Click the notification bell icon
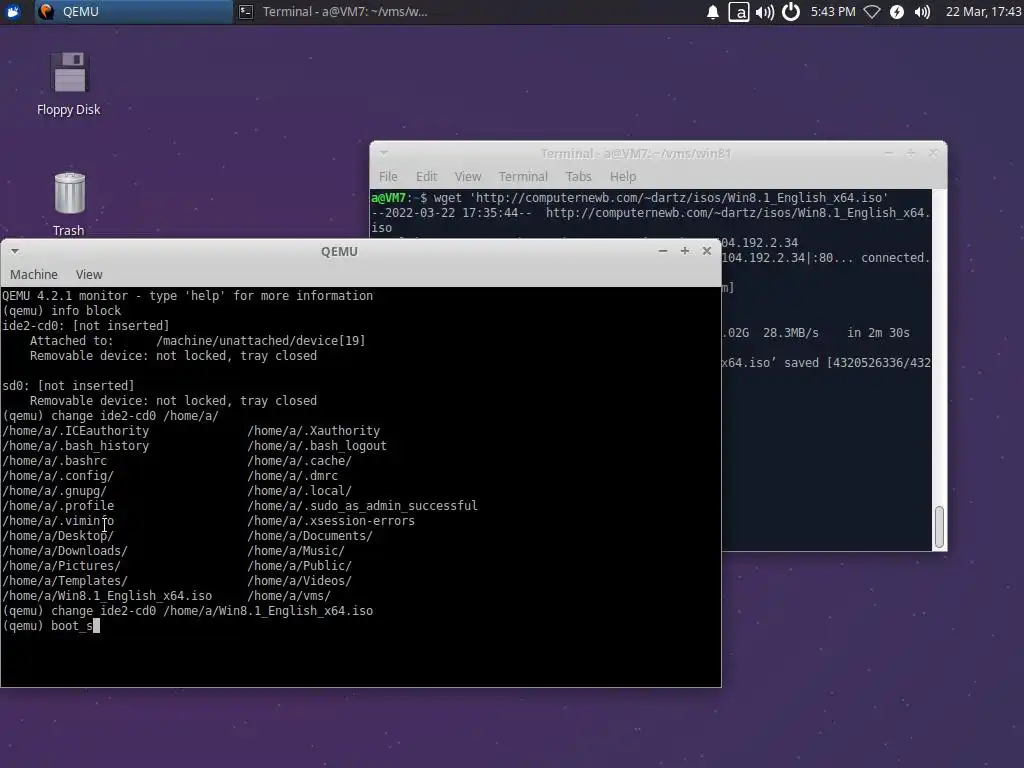Screen dimensions: 1024x768 (712, 12)
